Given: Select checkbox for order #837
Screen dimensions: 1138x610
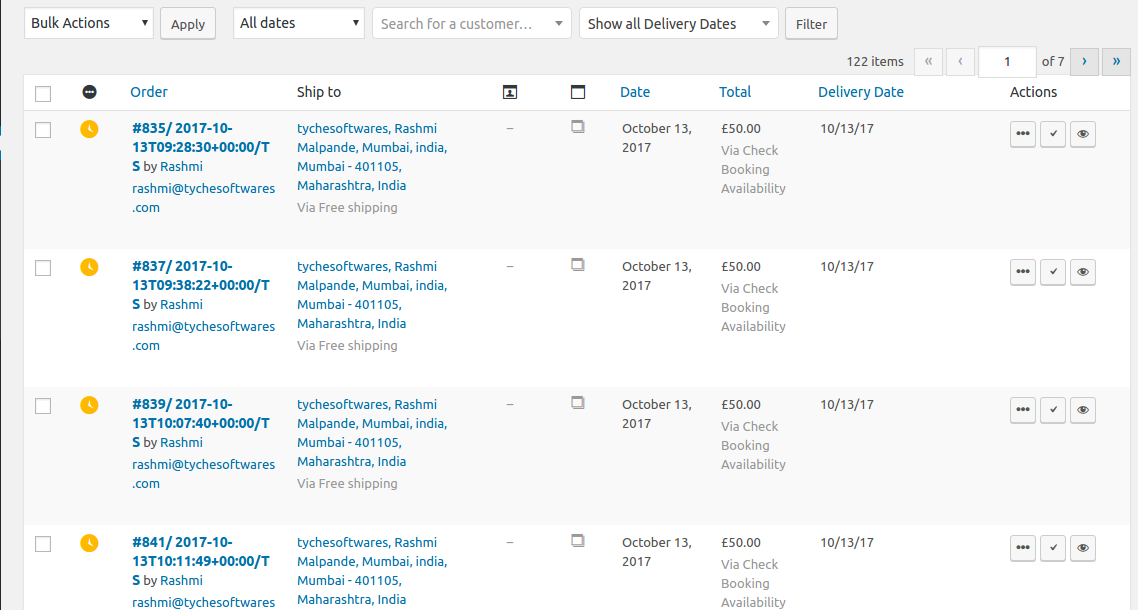Looking at the screenshot, I should [x=43, y=268].
